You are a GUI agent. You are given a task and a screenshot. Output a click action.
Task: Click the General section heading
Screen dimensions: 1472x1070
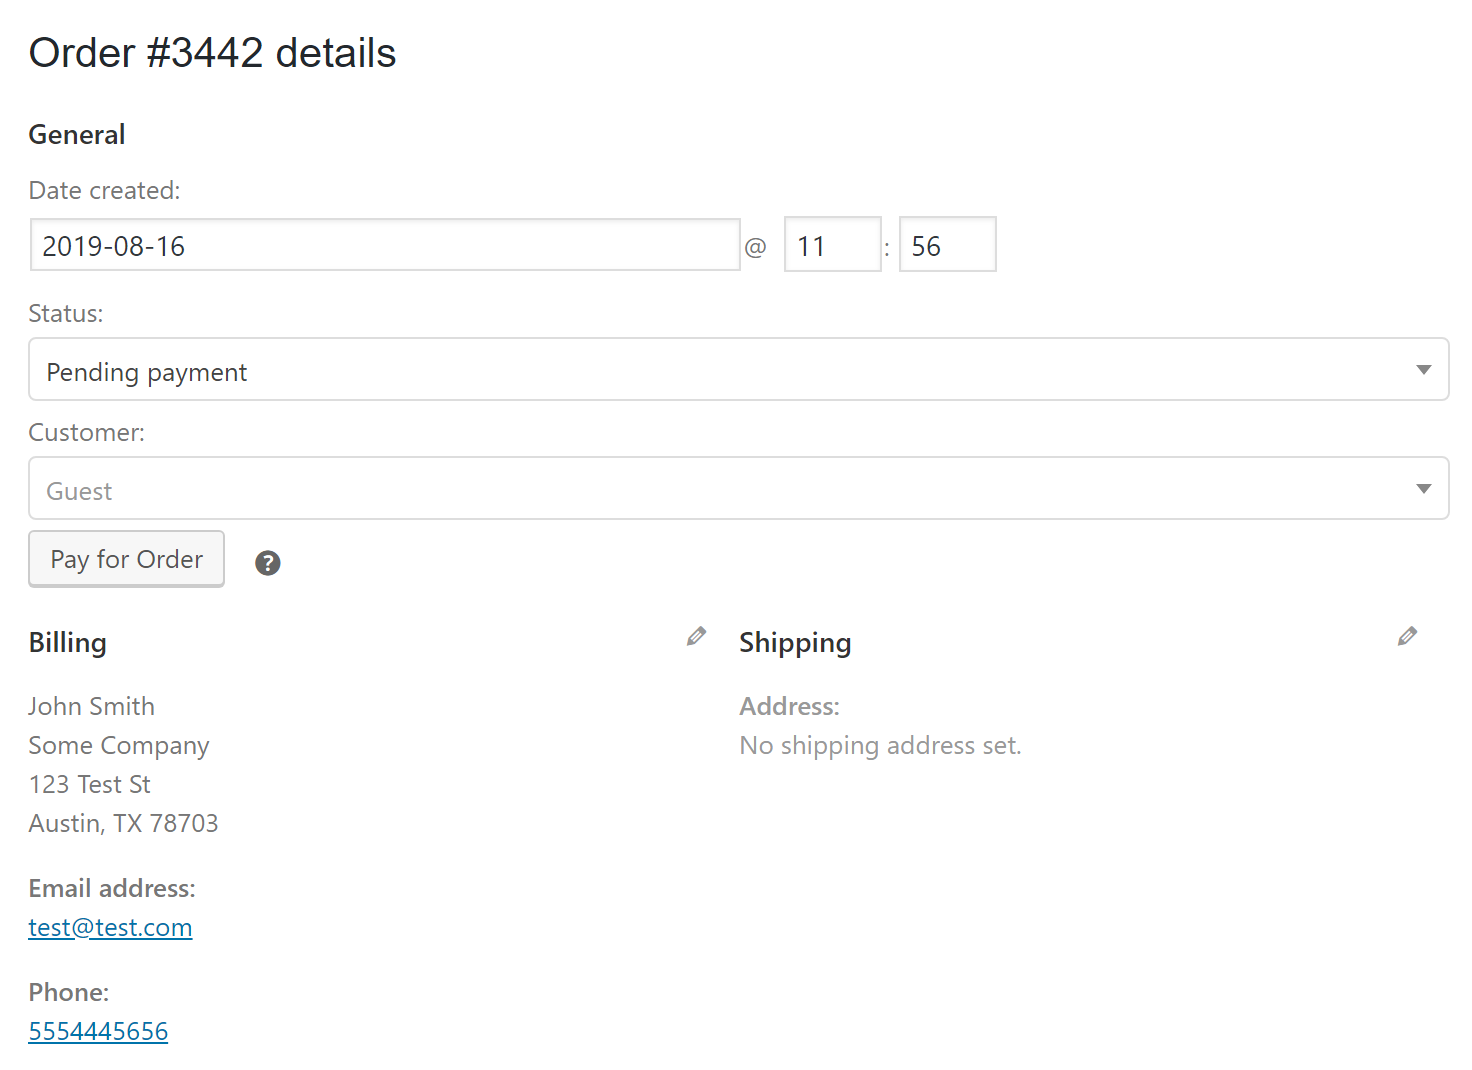click(x=77, y=135)
